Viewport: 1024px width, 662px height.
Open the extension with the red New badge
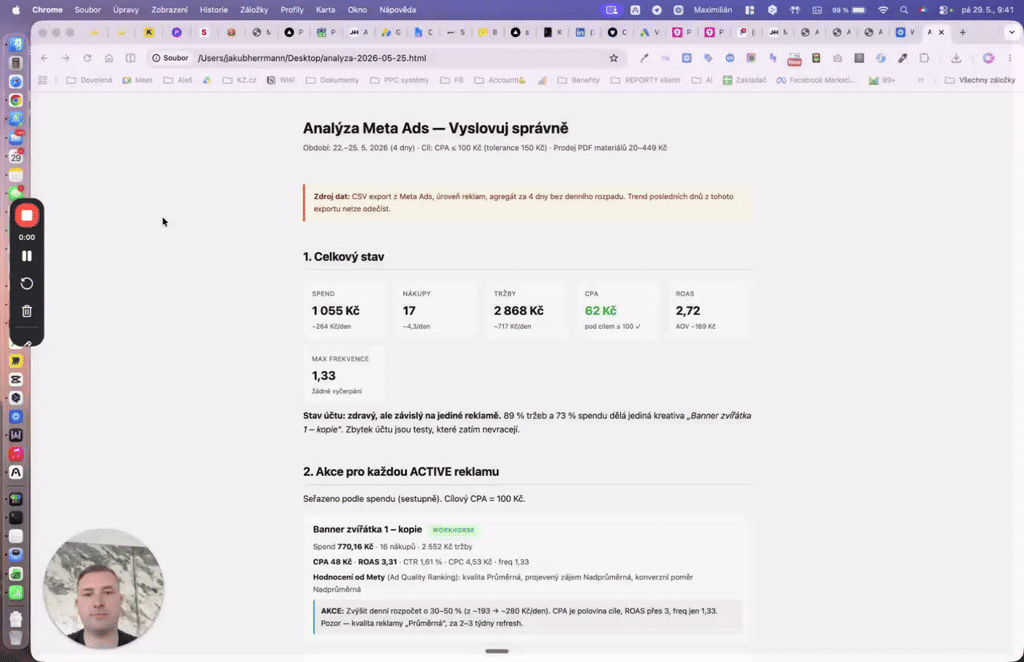[794, 59]
